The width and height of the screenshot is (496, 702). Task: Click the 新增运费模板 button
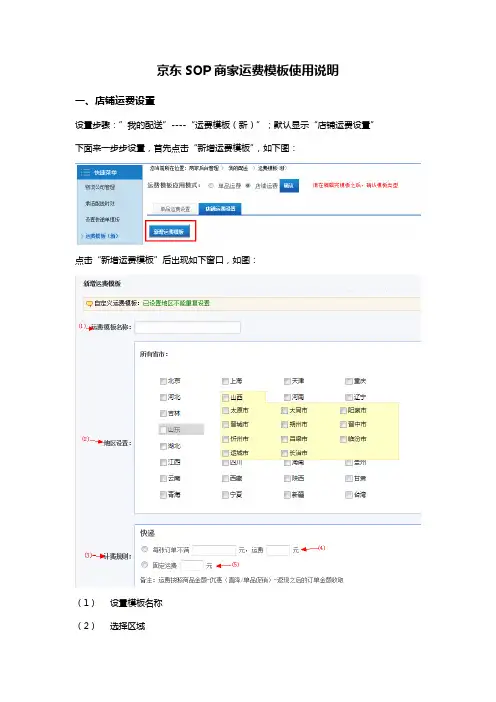169,231
